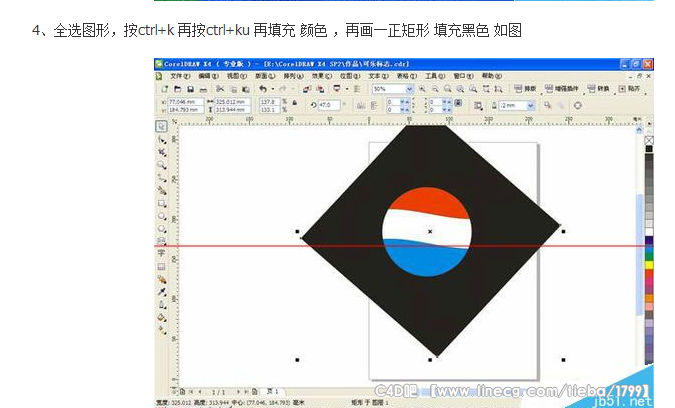Select the Table tool

(x=161, y=266)
